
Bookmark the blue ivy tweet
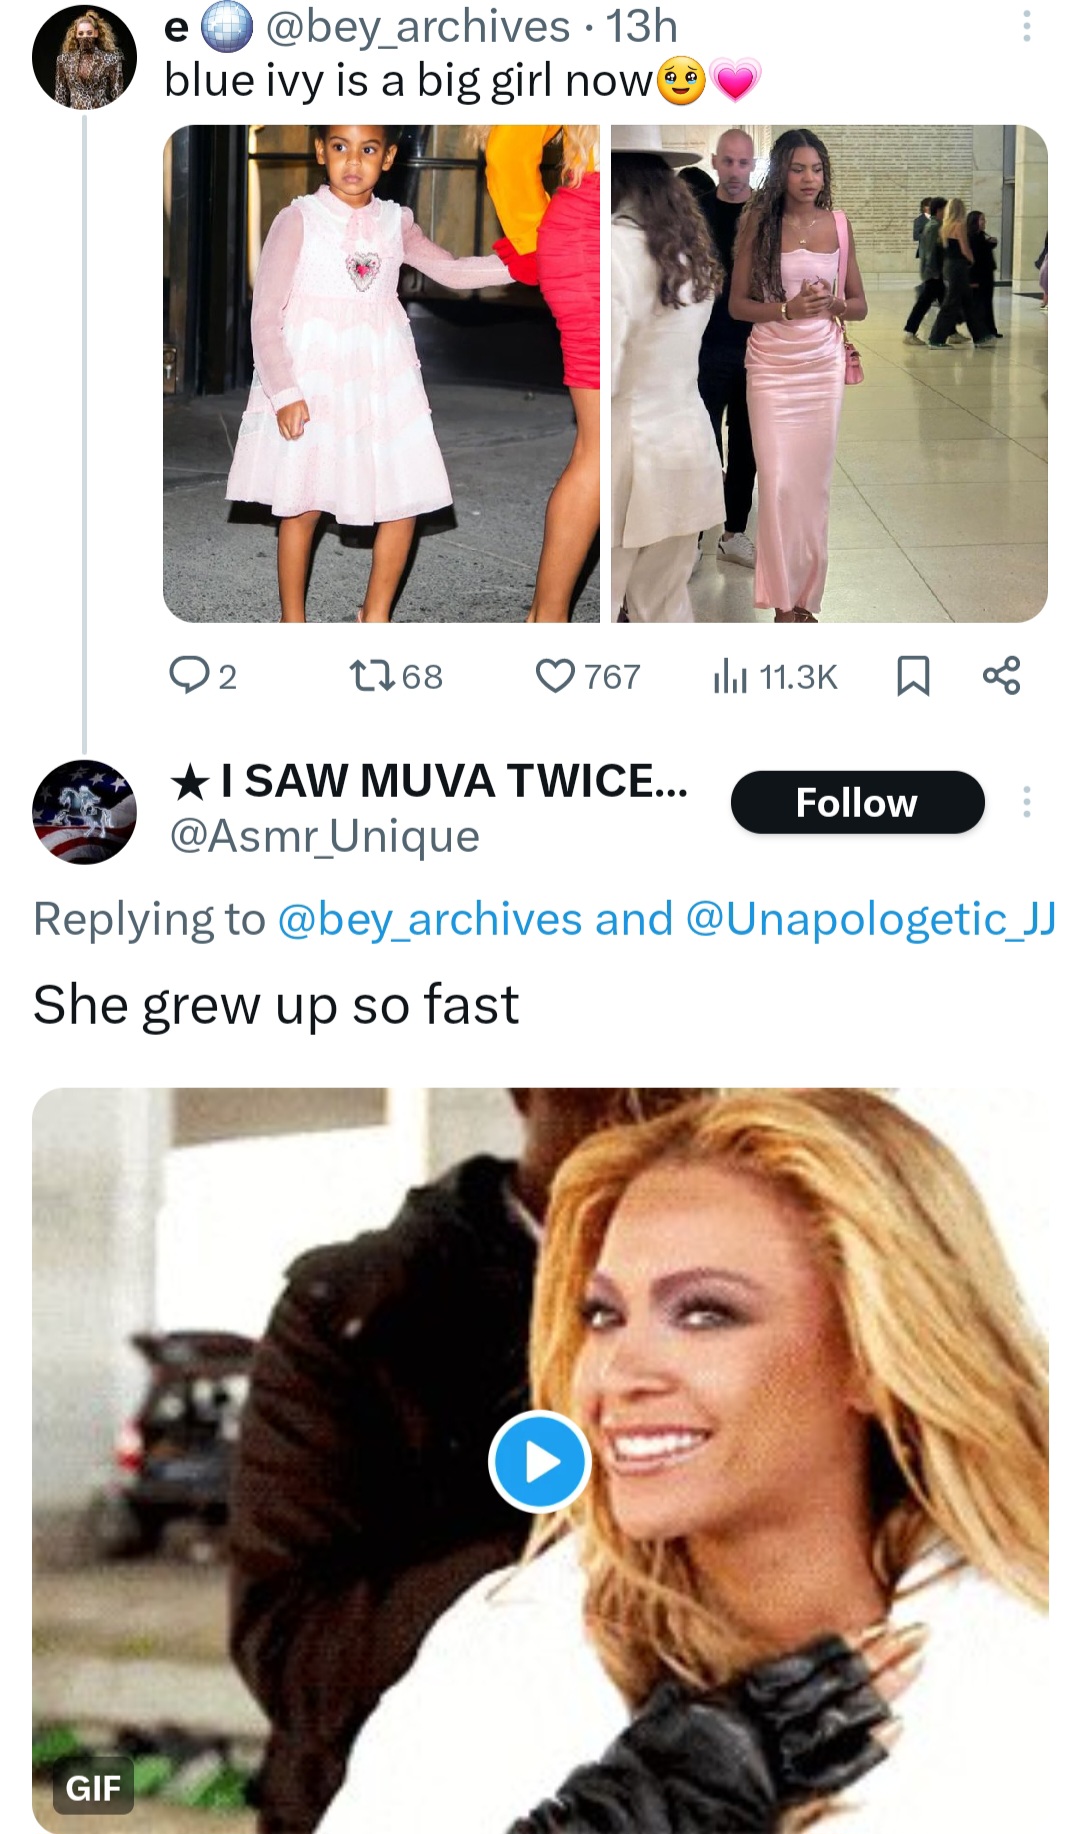tap(912, 676)
